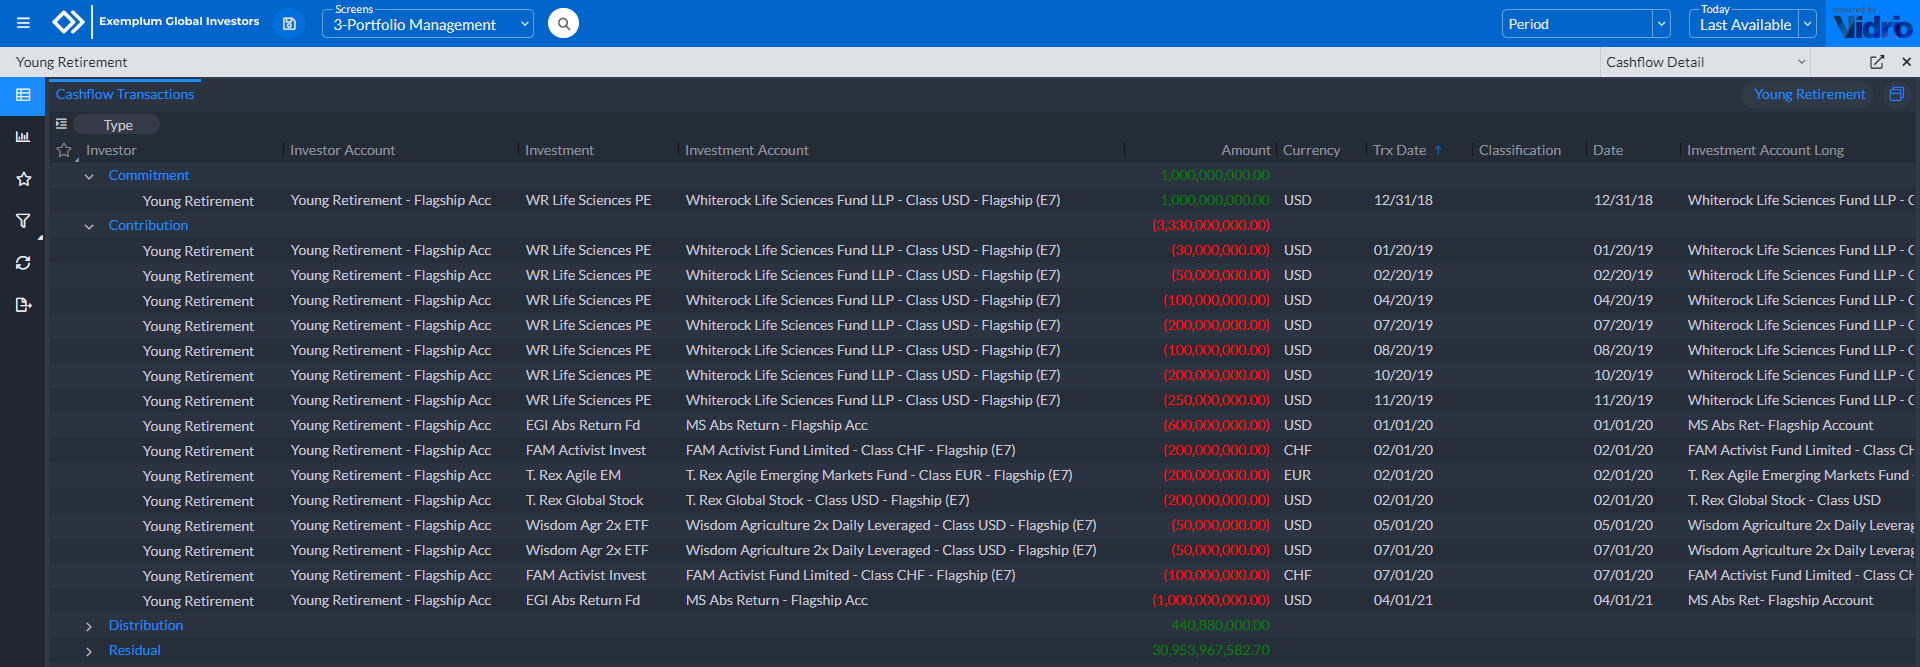Click Trx Date ascending sort arrow

coord(1438,150)
